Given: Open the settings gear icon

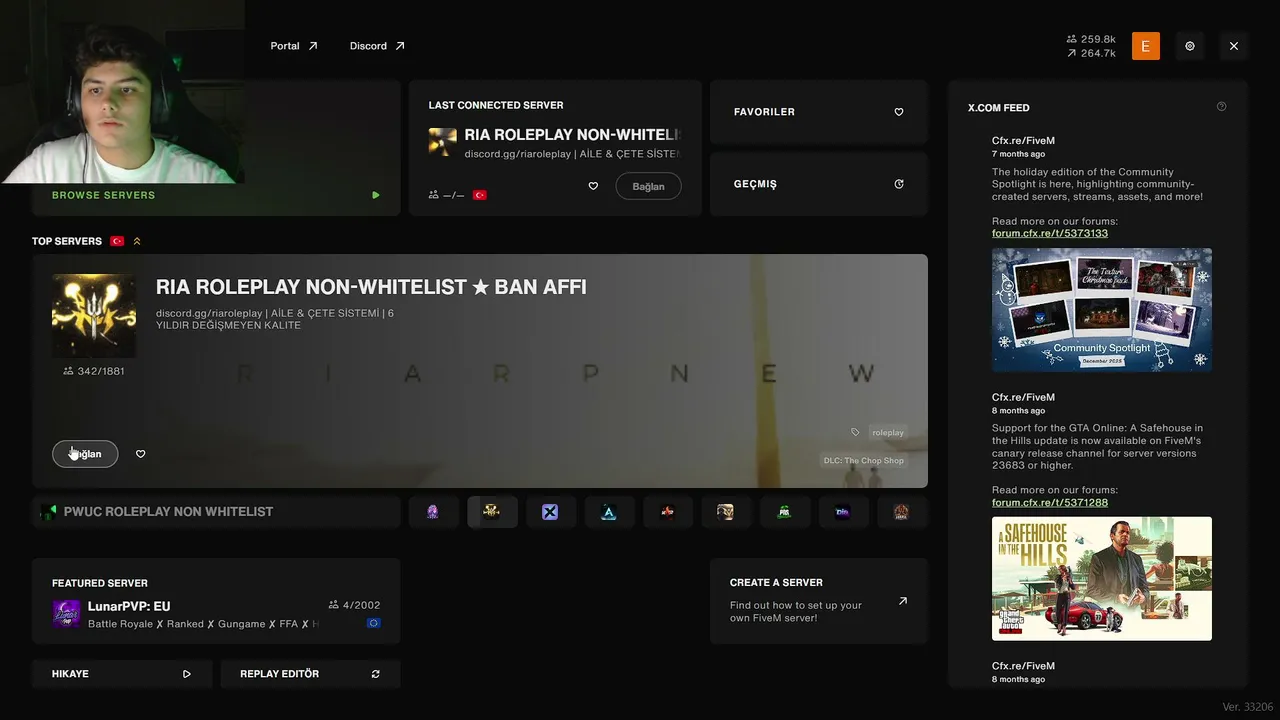Looking at the screenshot, I should pyautogui.click(x=1190, y=46).
